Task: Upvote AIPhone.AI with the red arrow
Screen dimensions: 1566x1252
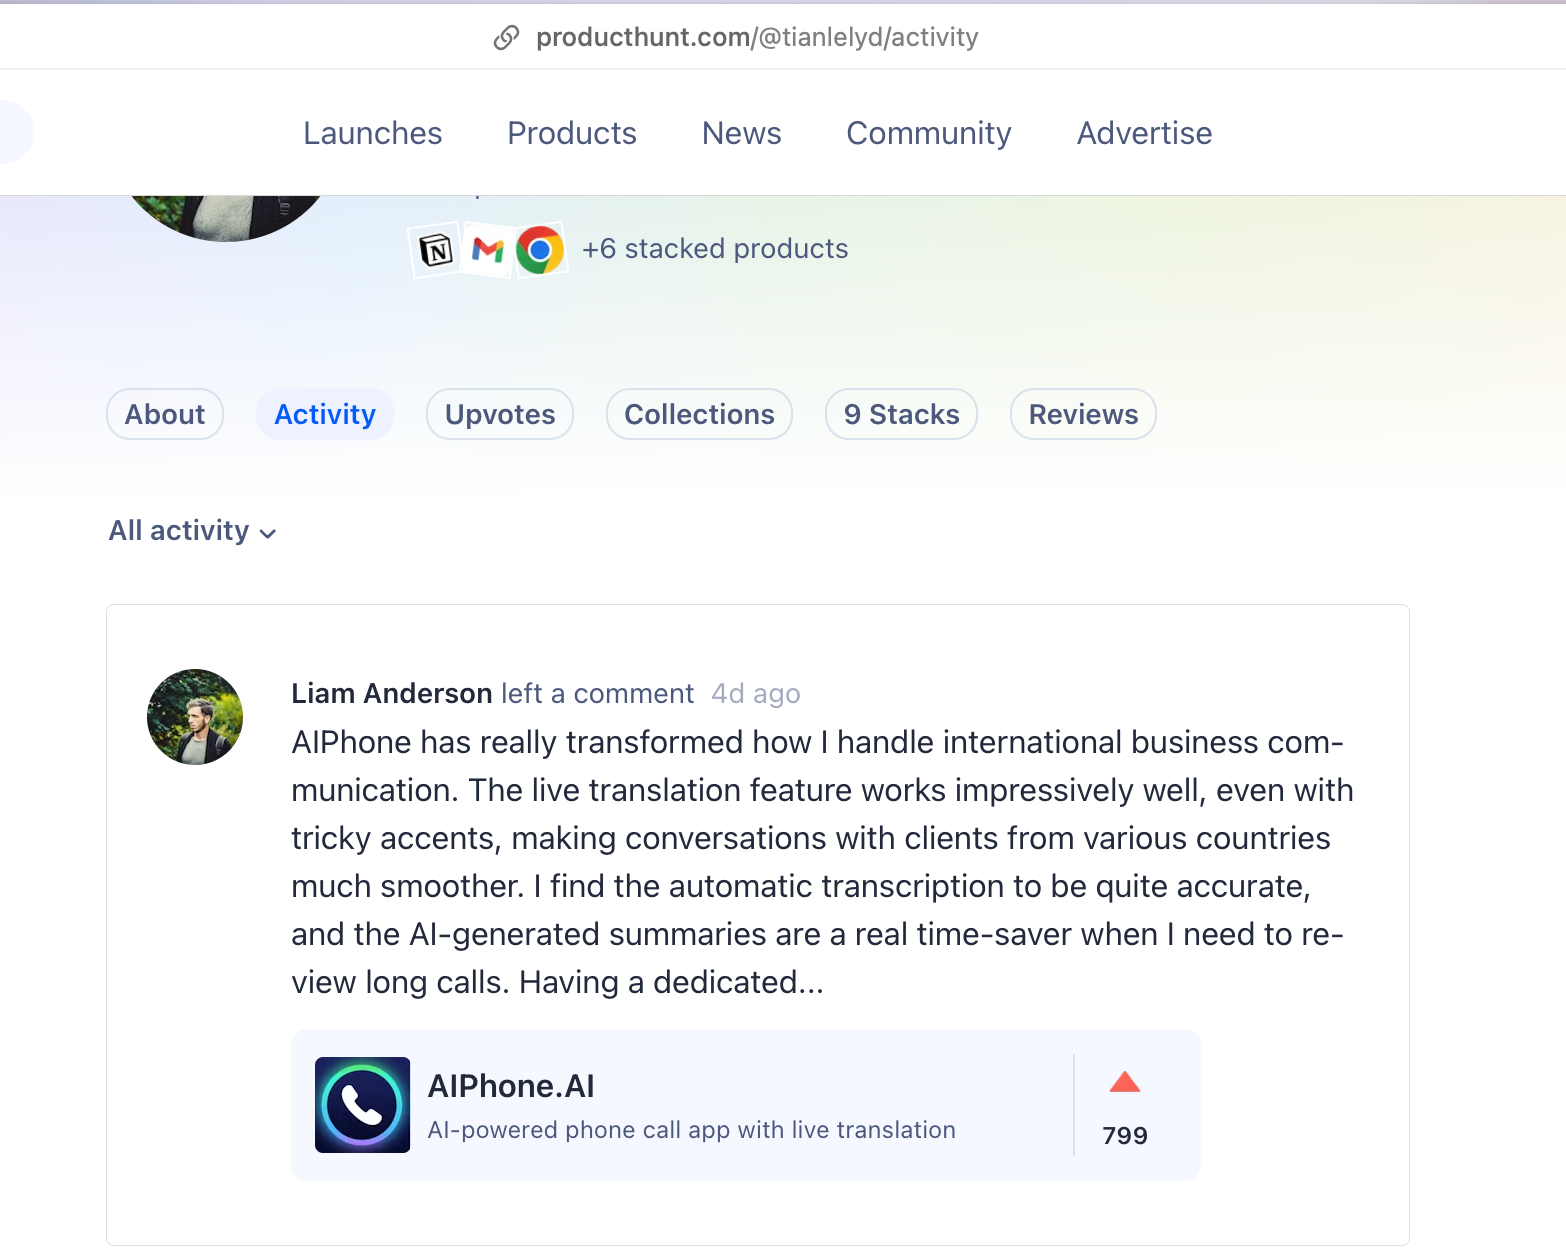Action: pyautogui.click(x=1125, y=1083)
